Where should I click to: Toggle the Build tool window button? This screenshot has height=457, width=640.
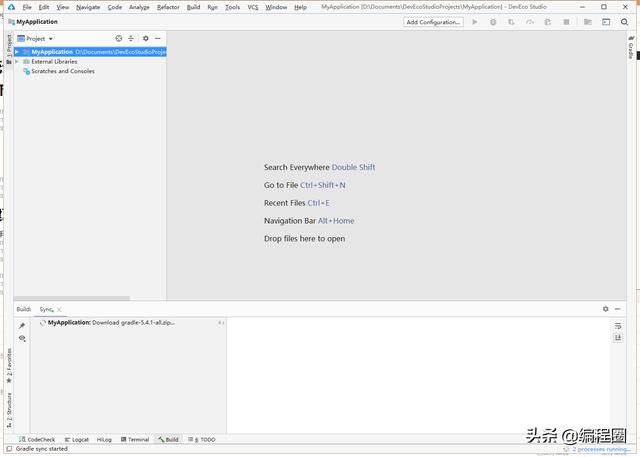point(168,439)
